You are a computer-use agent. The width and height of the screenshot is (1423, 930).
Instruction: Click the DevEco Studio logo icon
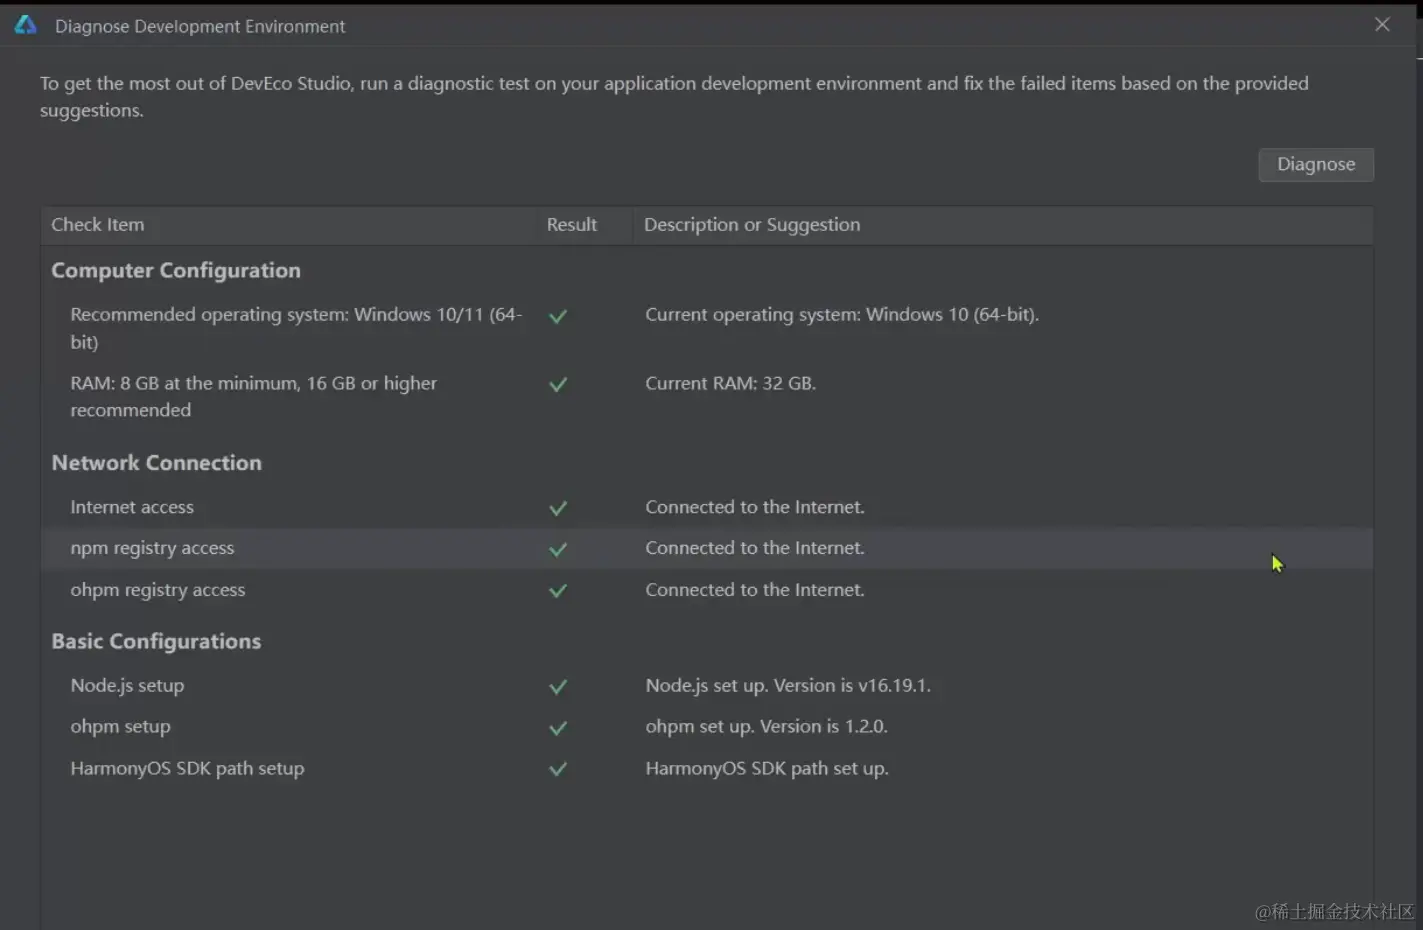click(x=25, y=25)
